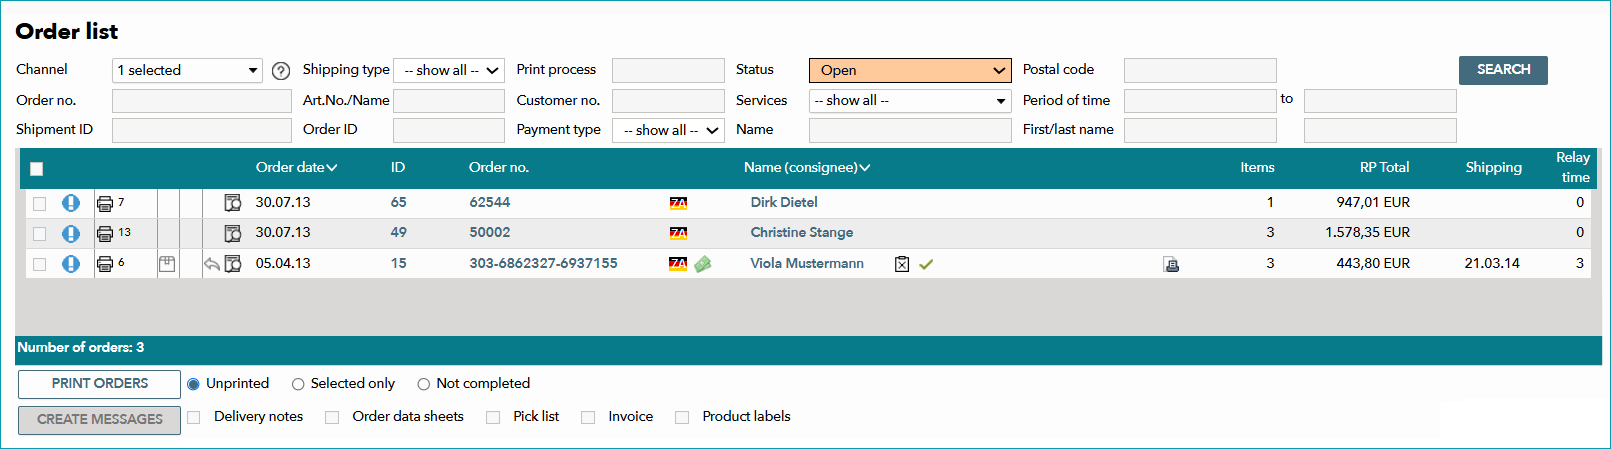Open order details icon for order dated 05.04.13

pyautogui.click(x=233, y=264)
